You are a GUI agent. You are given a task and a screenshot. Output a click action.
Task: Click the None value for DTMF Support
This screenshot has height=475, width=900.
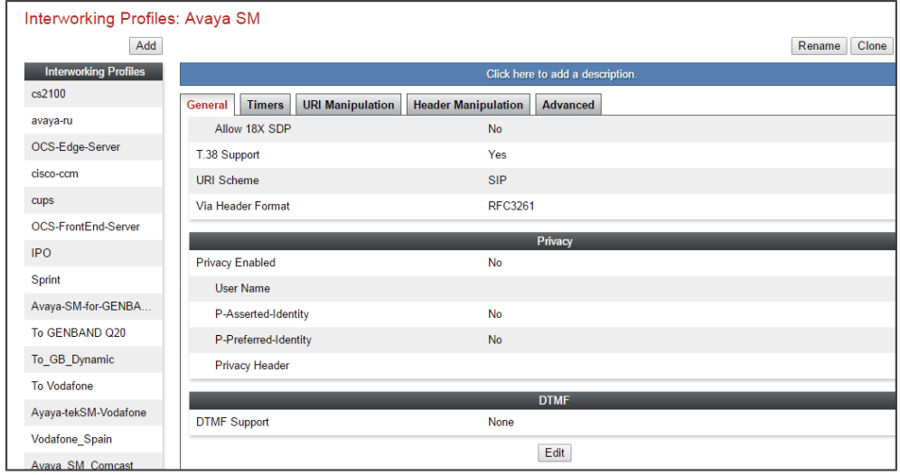tap(501, 422)
